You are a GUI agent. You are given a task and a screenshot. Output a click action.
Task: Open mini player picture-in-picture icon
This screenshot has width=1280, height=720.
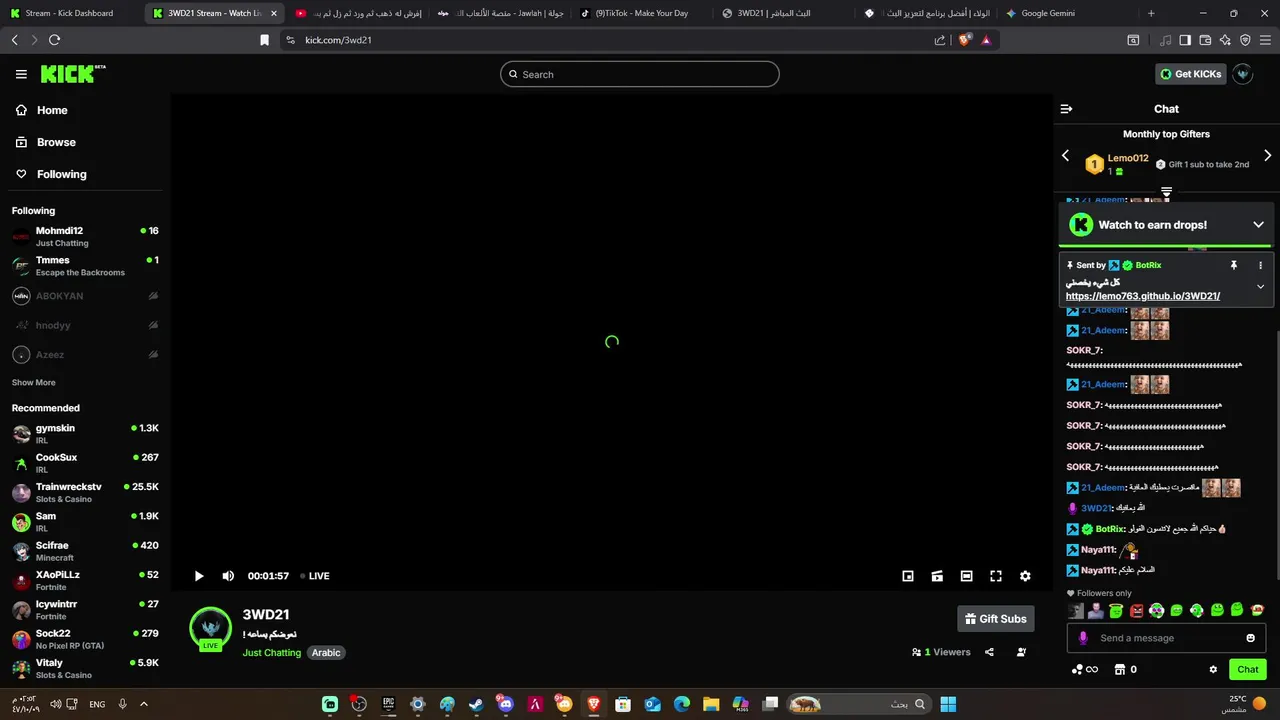pos(908,576)
